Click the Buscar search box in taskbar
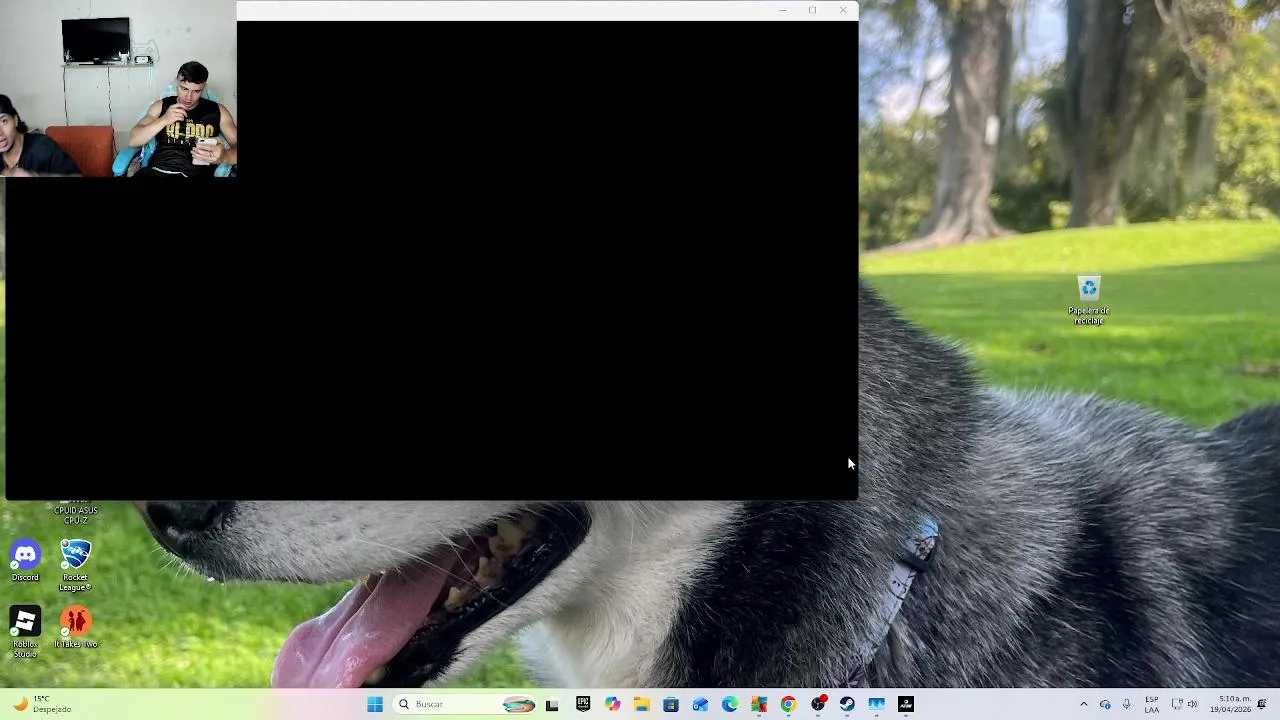The height and width of the screenshot is (720, 1280). (466, 704)
